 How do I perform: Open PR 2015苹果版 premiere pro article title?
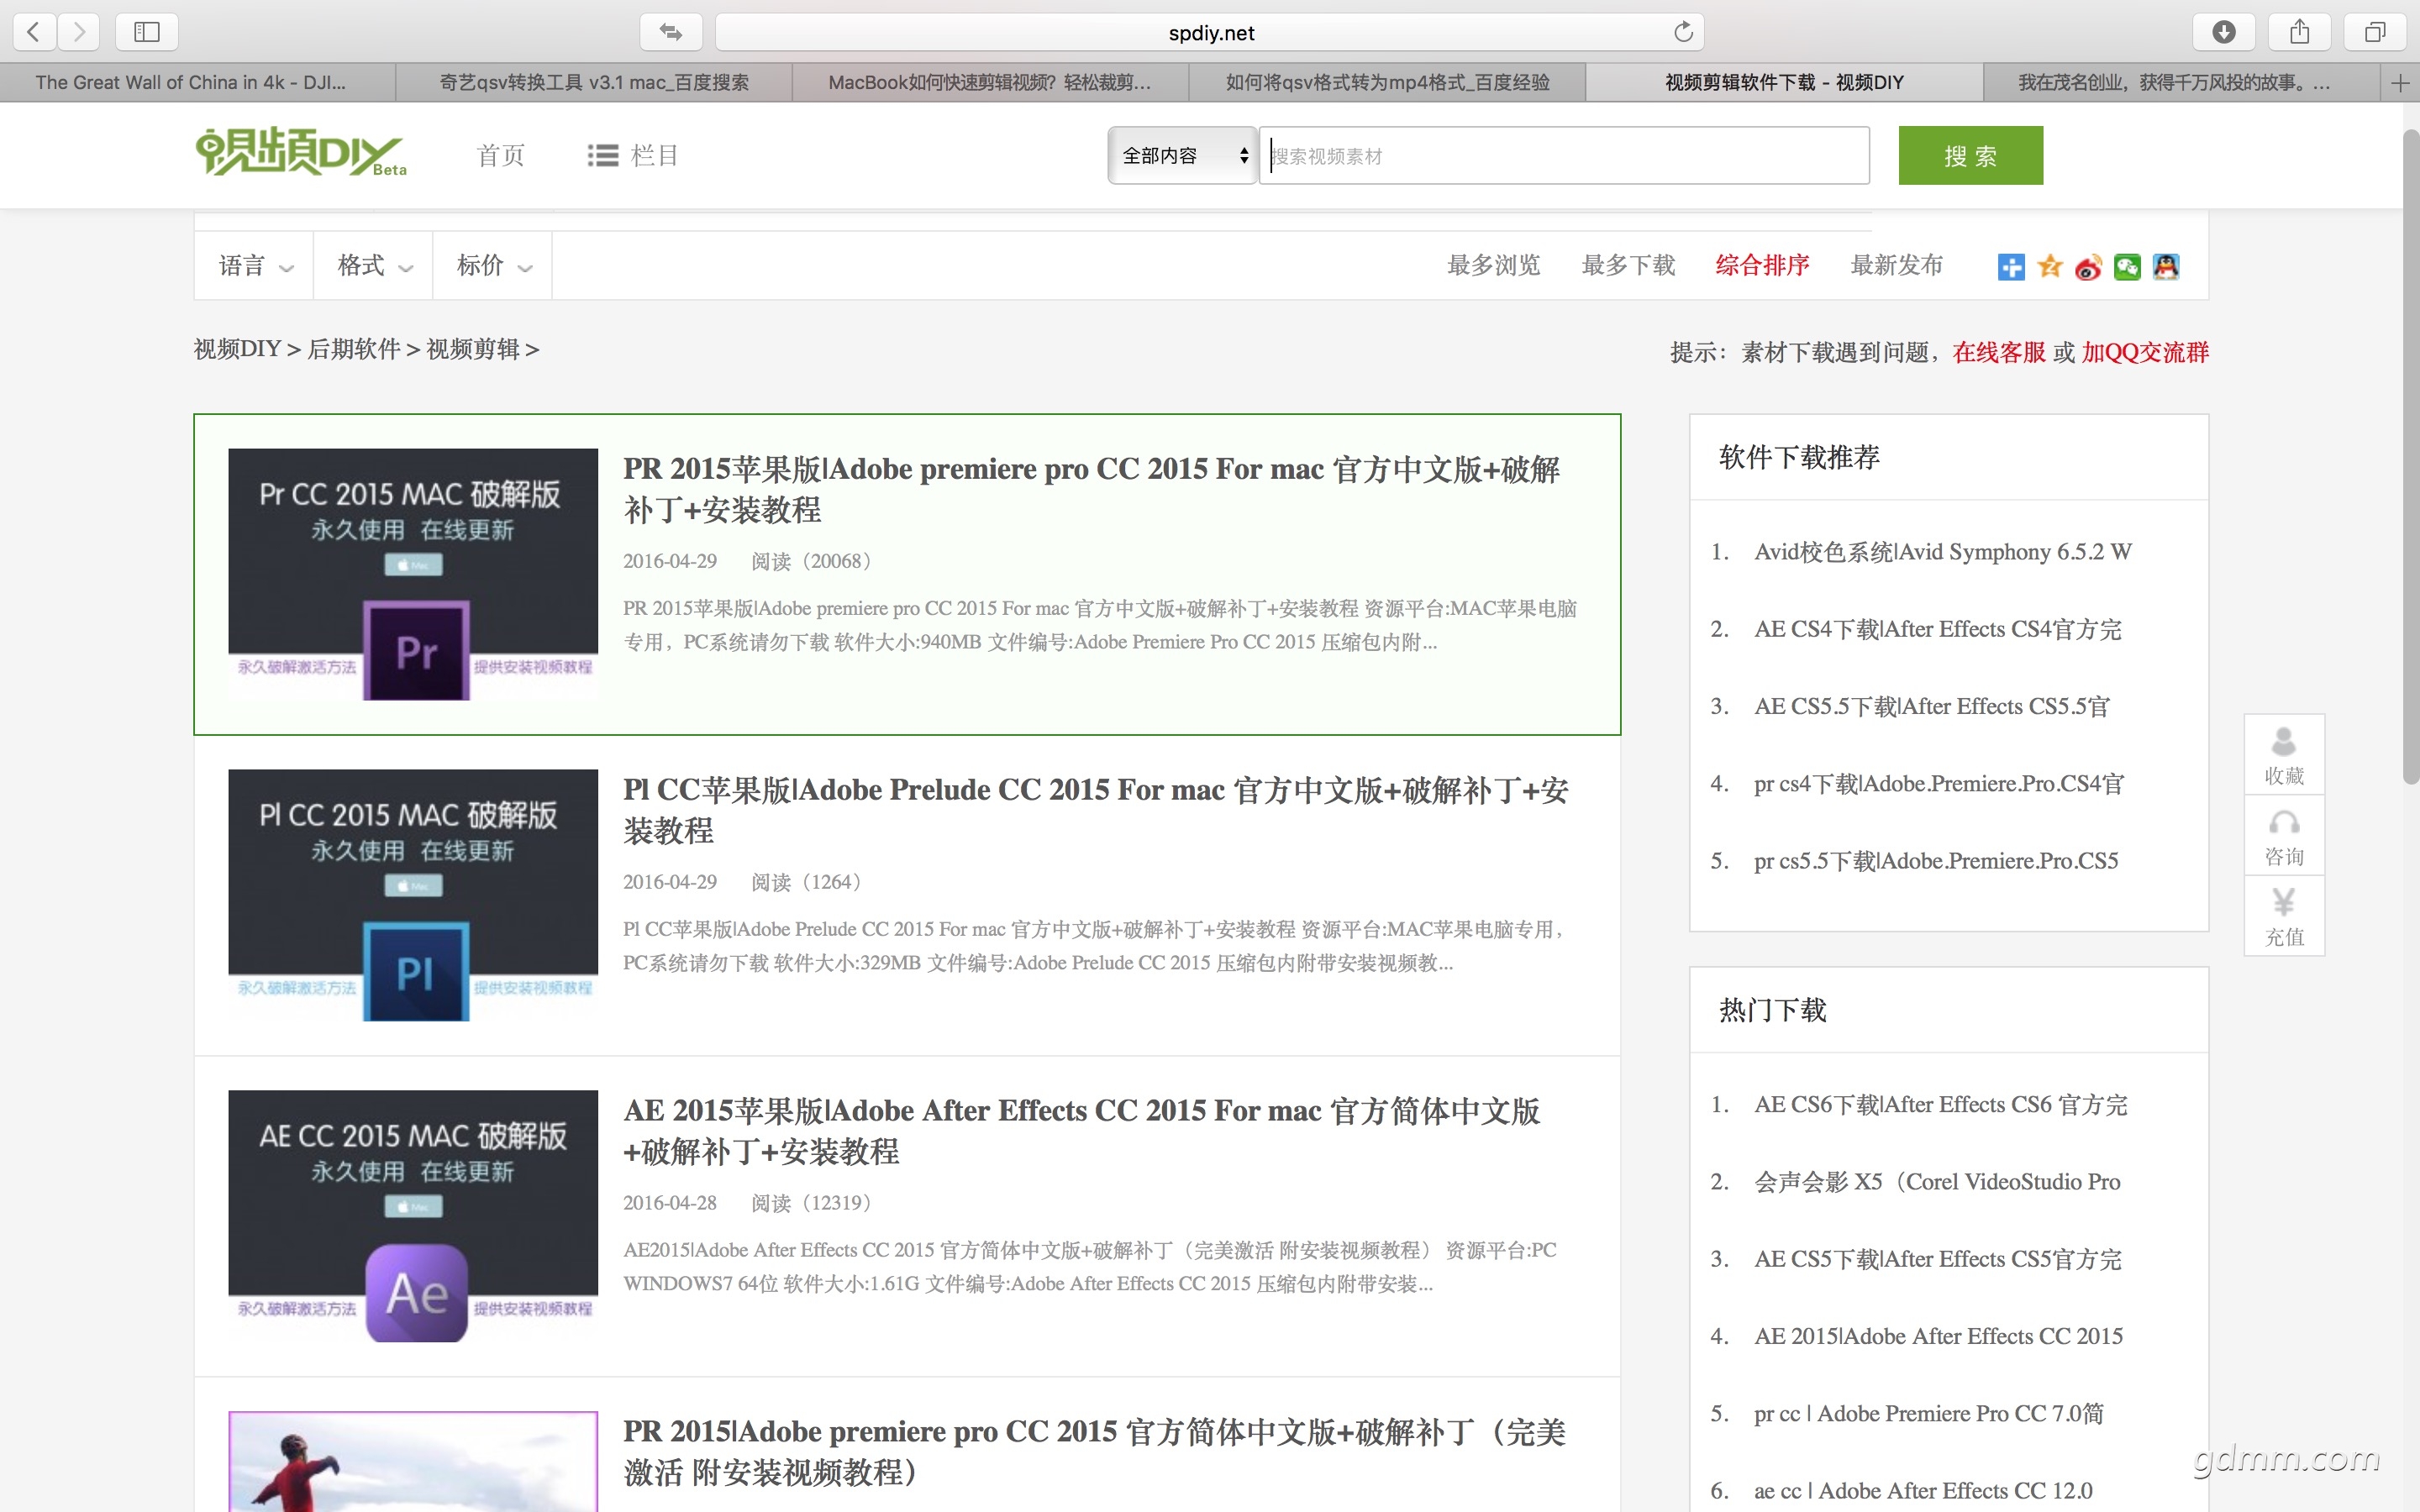click(1091, 489)
